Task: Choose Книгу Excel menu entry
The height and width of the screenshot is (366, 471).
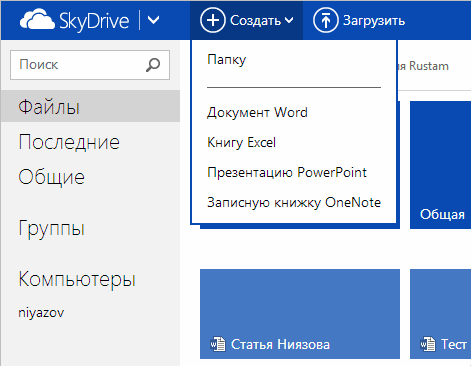Action: tap(241, 143)
